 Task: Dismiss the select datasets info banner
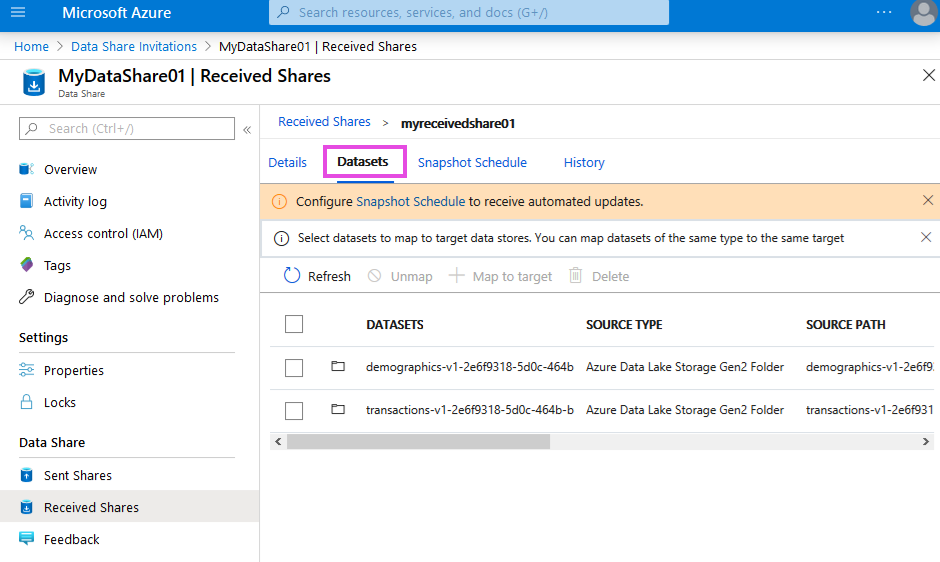(926, 238)
